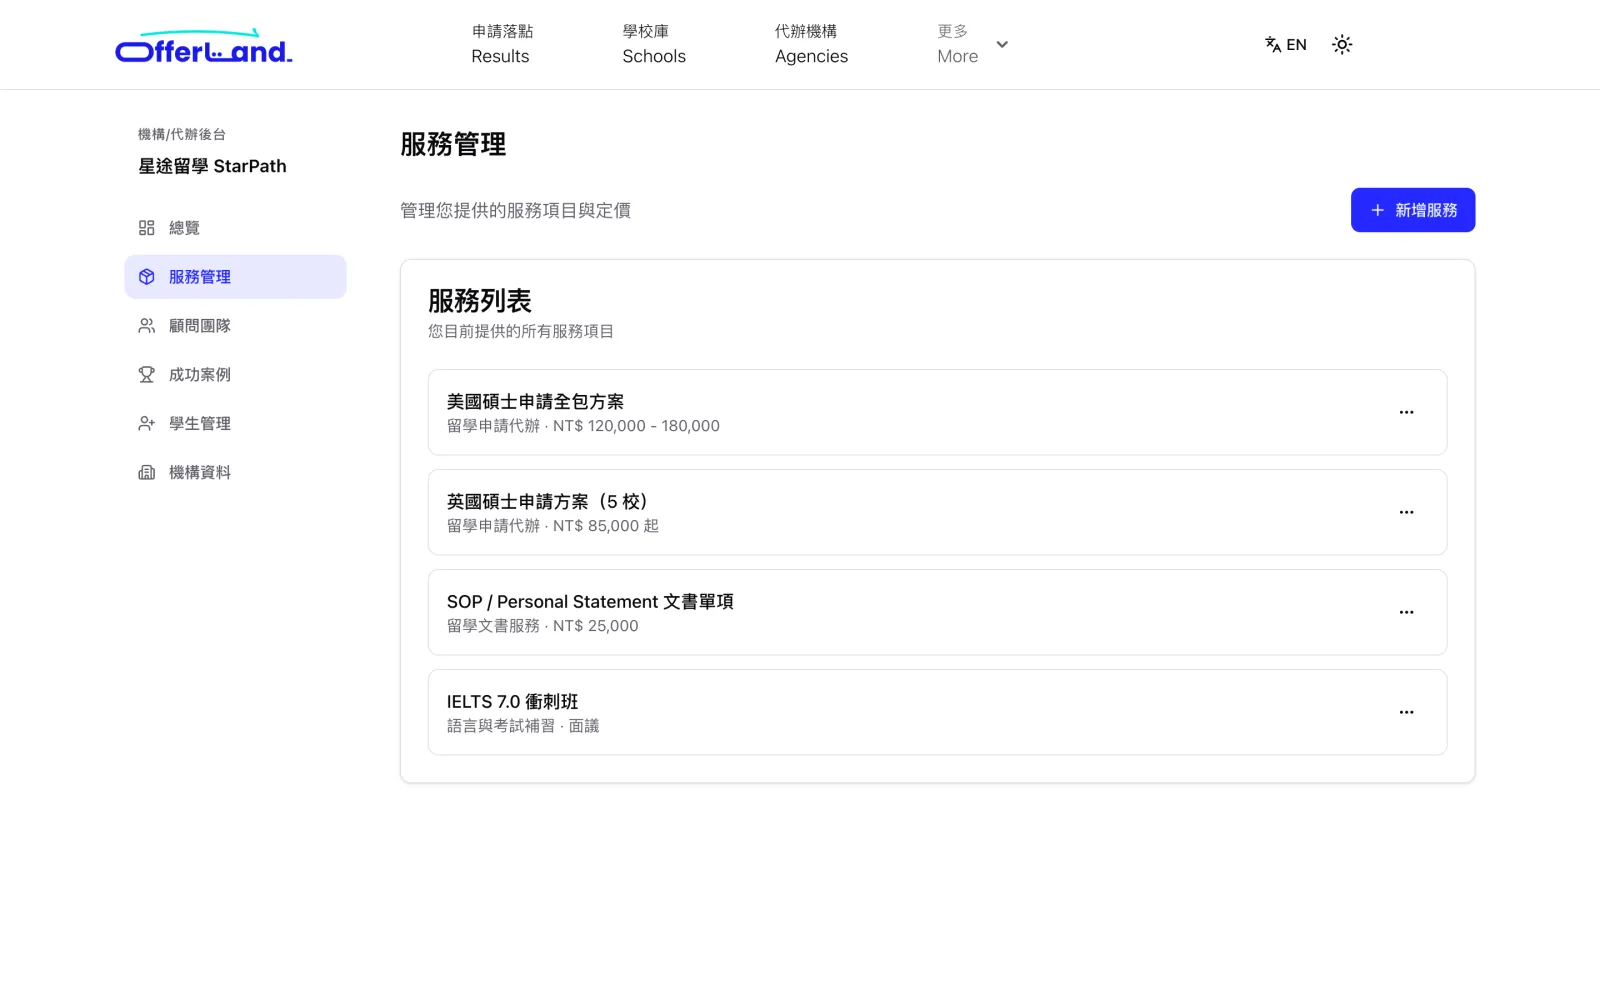This screenshot has width=1600, height=1000.
Task: Open options menu for 英國碩士申請方案（5 校）
Action: click(1407, 512)
